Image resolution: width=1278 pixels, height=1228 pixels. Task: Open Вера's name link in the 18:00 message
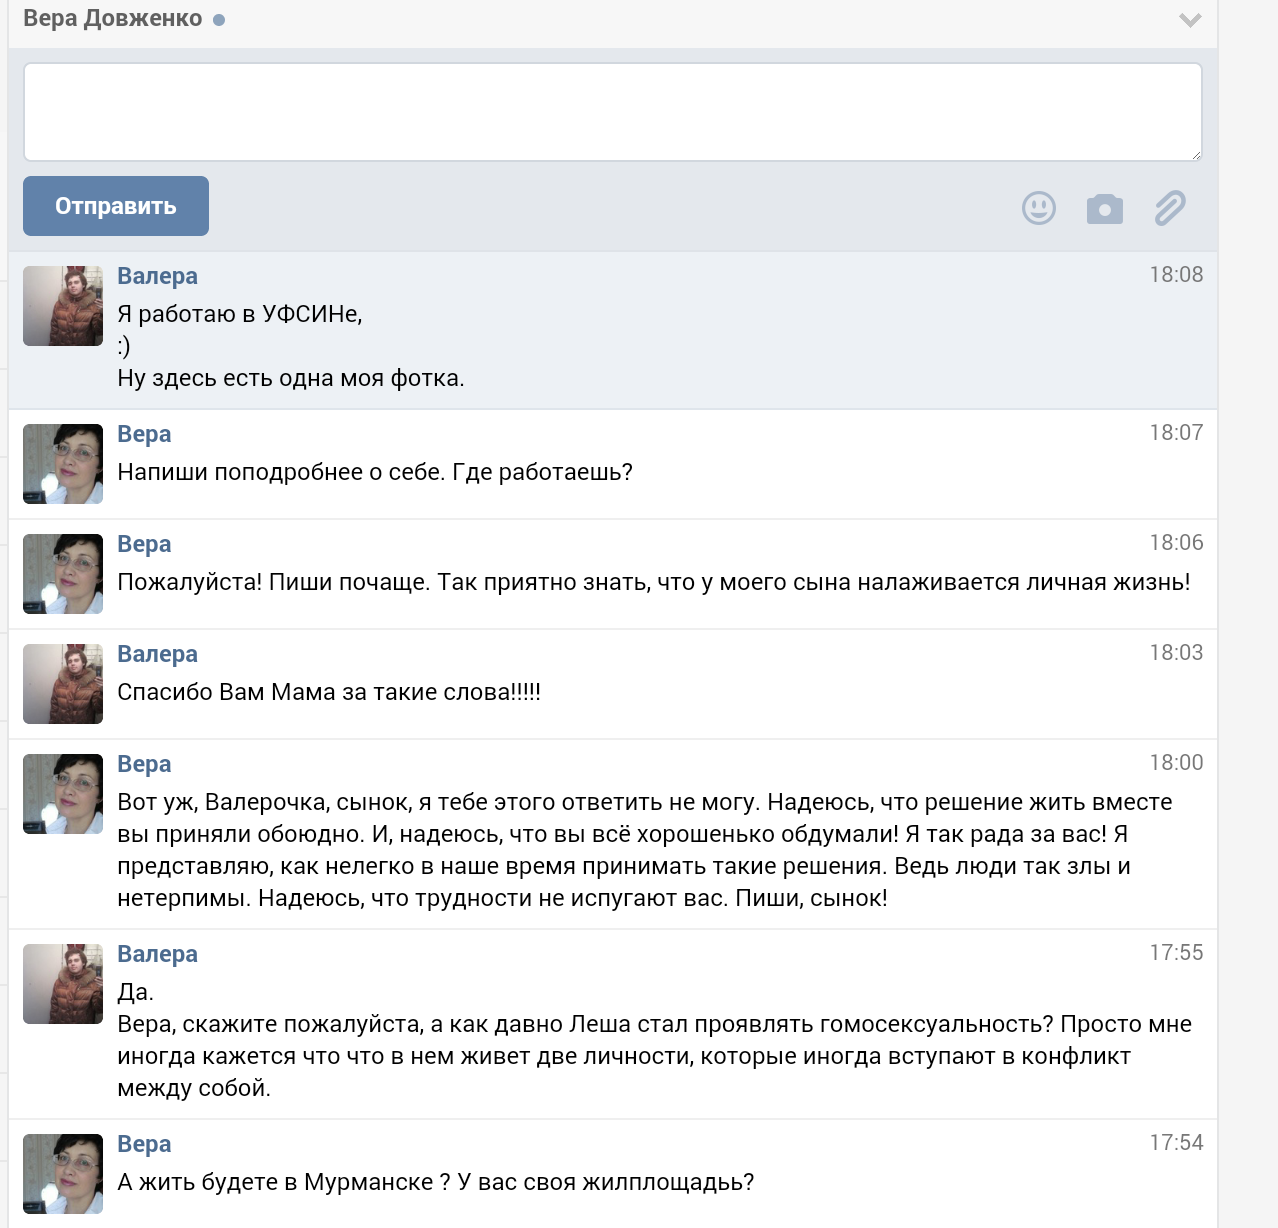(144, 764)
